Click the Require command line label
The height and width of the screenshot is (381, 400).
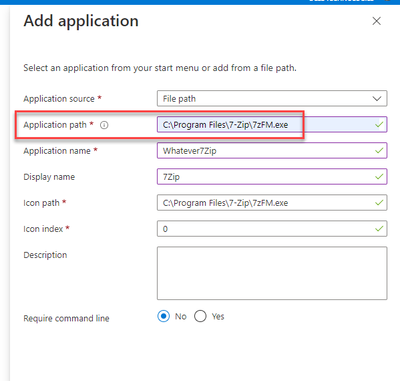tap(66, 318)
